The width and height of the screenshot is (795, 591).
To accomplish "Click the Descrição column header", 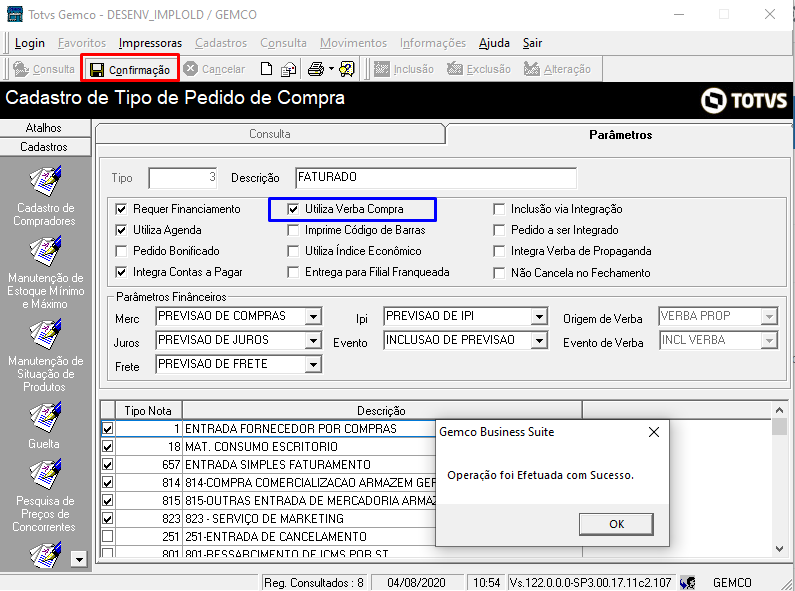I will coord(382,411).
